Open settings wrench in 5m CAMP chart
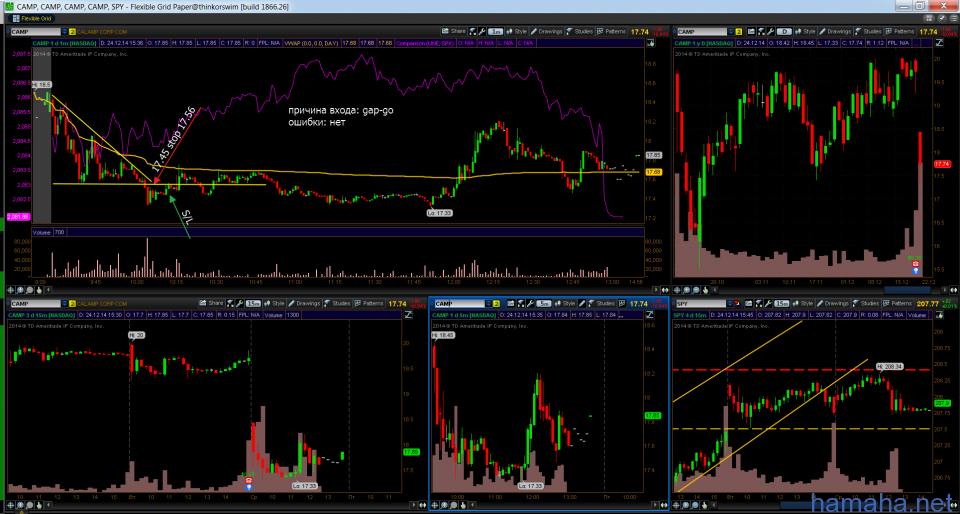This screenshot has height=514, width=960. pyautogui.click(x=530, y=304)
